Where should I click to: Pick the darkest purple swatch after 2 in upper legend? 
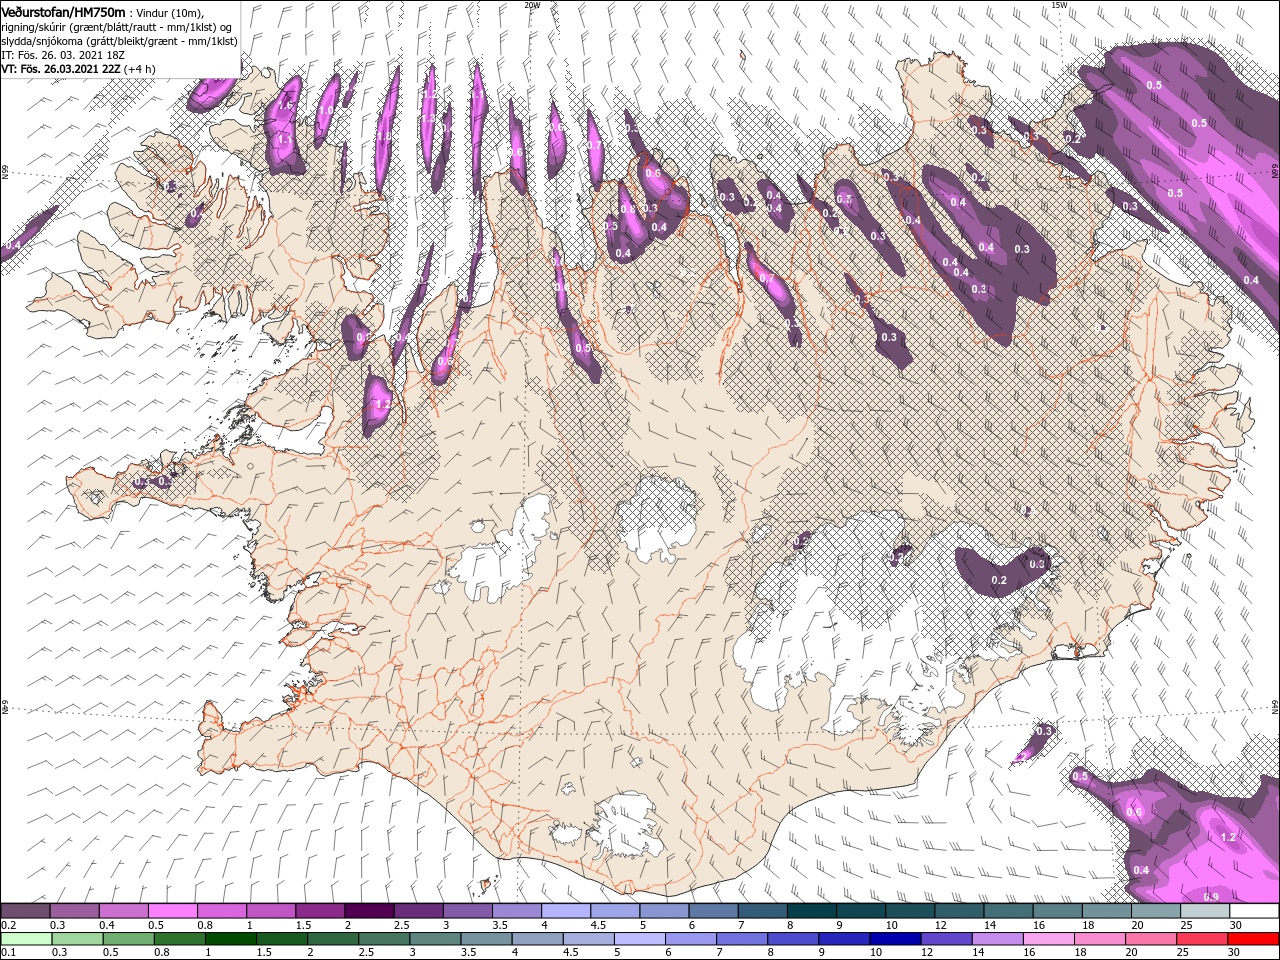[369, 911]
